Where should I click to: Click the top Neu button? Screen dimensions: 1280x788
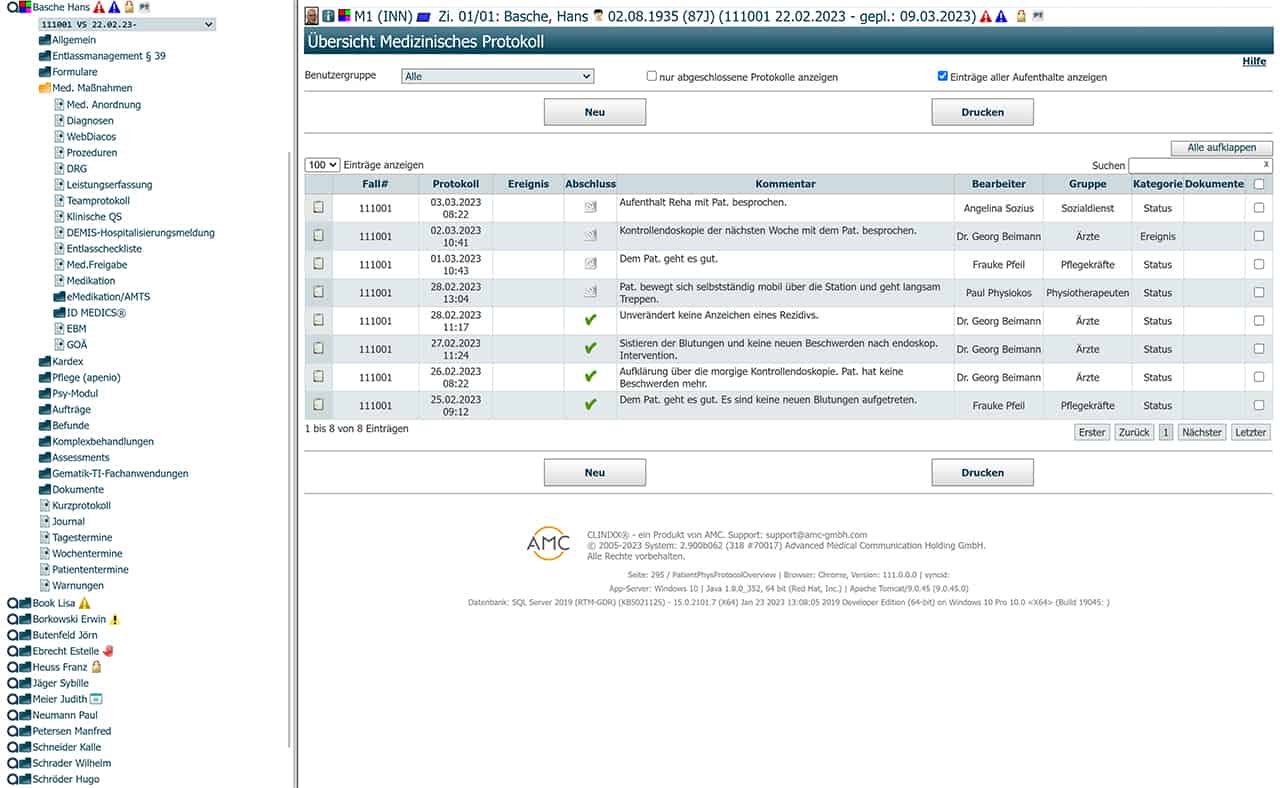pyautogui.click(x=594, y=112)
